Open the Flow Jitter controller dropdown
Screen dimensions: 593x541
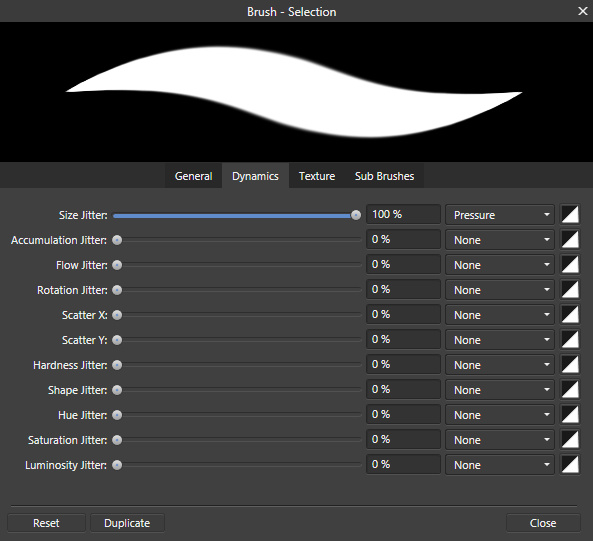500,265
